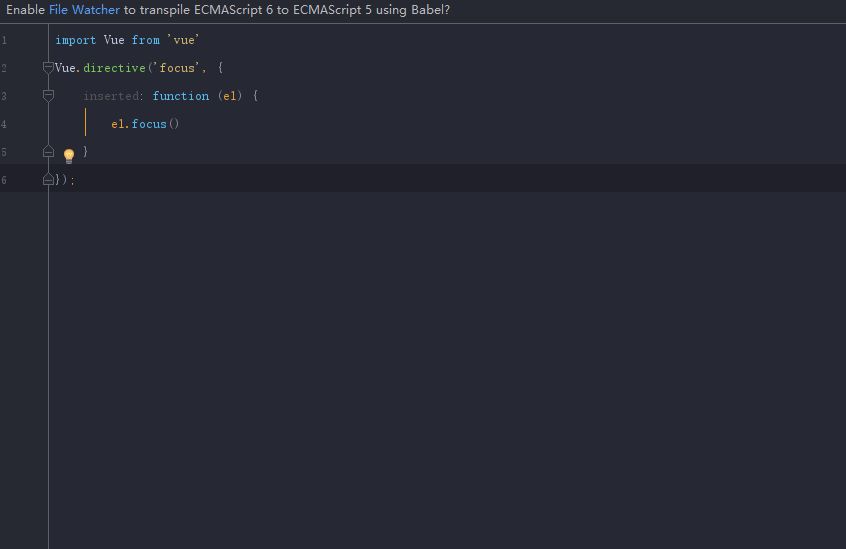Click the yellow light bulb intention icon

point(69,156)
